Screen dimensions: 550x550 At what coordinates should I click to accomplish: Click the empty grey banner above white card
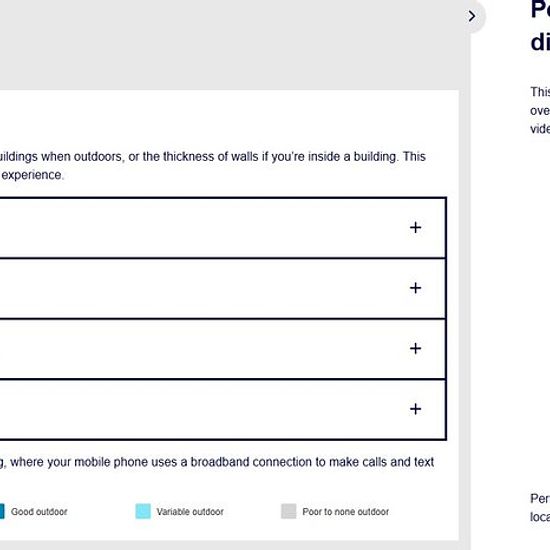229,45
